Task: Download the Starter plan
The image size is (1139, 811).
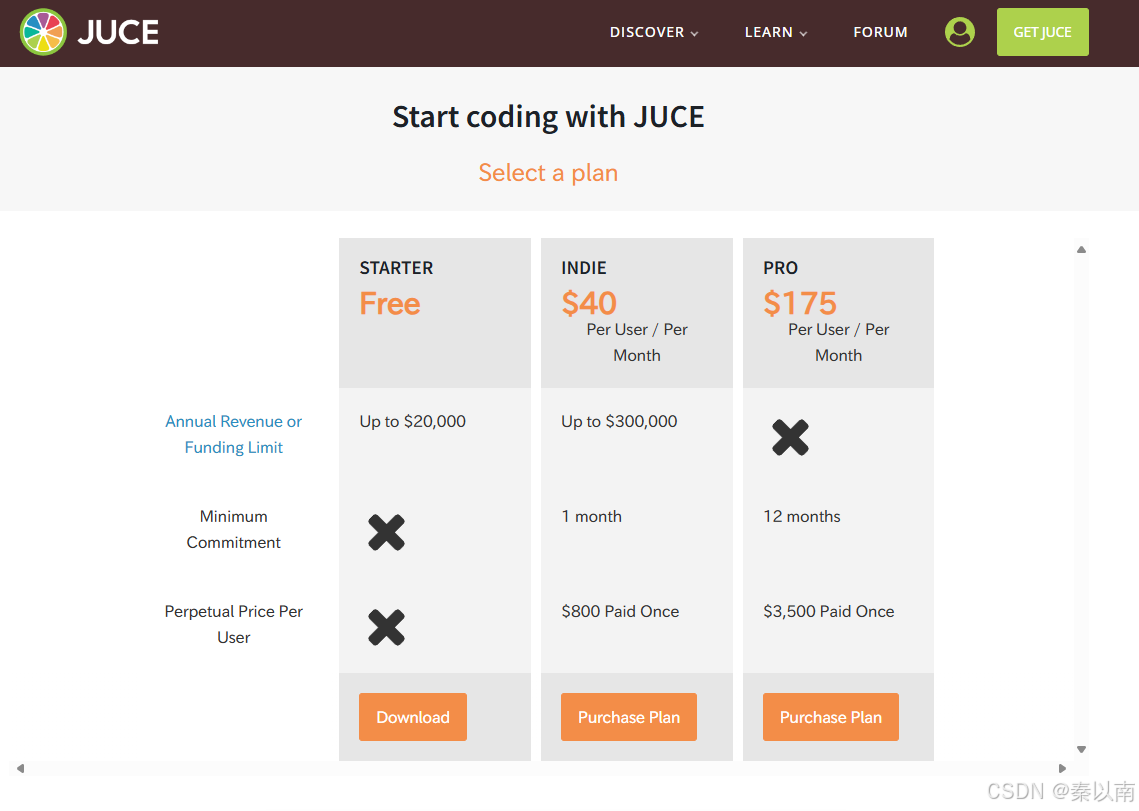Action: (x=413, y=717)
